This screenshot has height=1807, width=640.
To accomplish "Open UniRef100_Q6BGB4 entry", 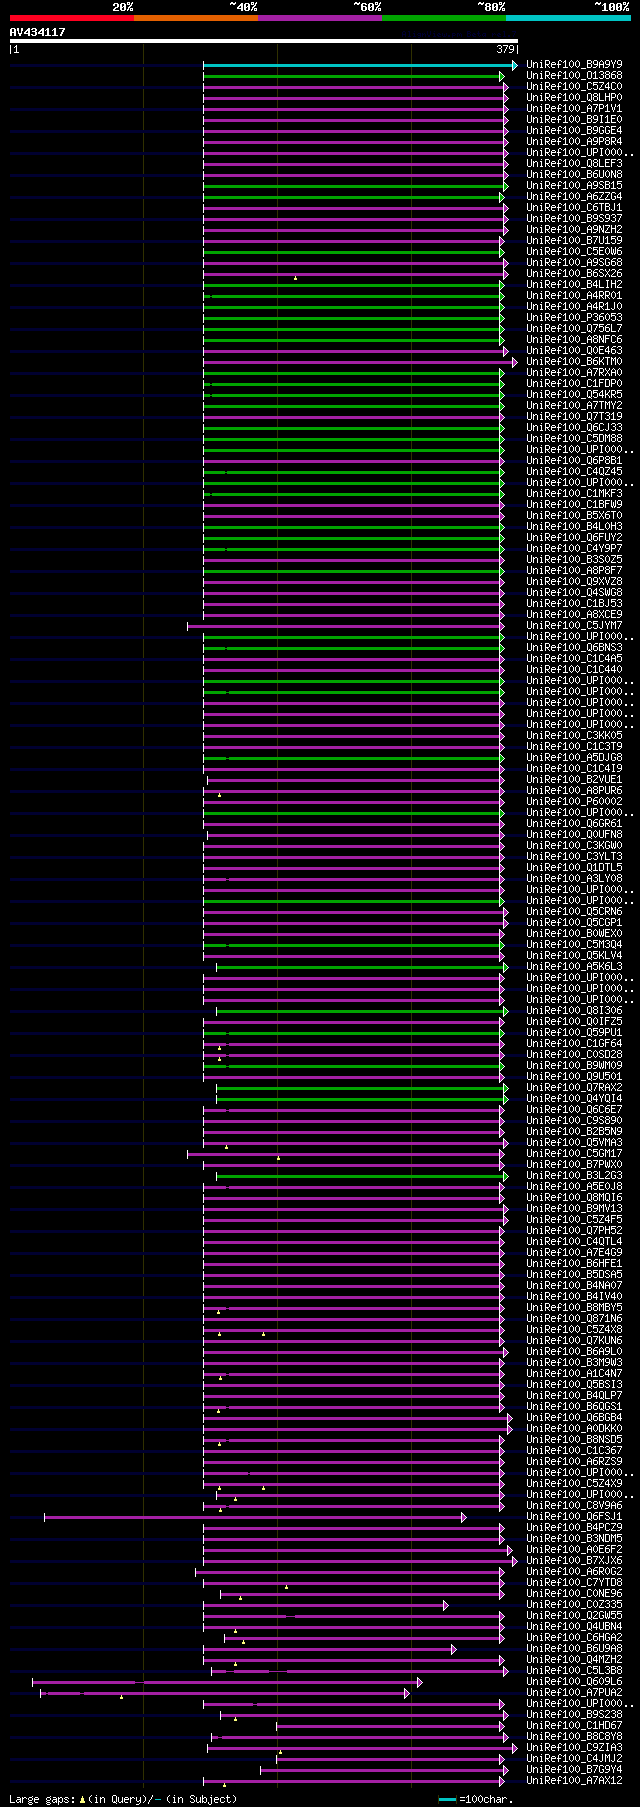I will point(575,1418).
